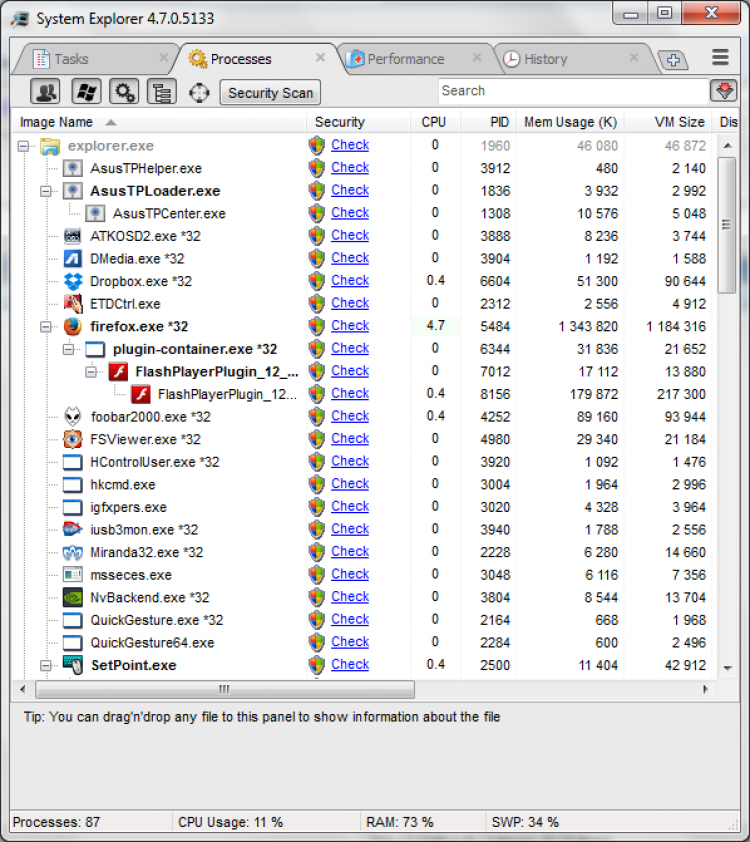Sort by VM Size column header
Viewport: 750px width, 842px height.
[668, 122]
